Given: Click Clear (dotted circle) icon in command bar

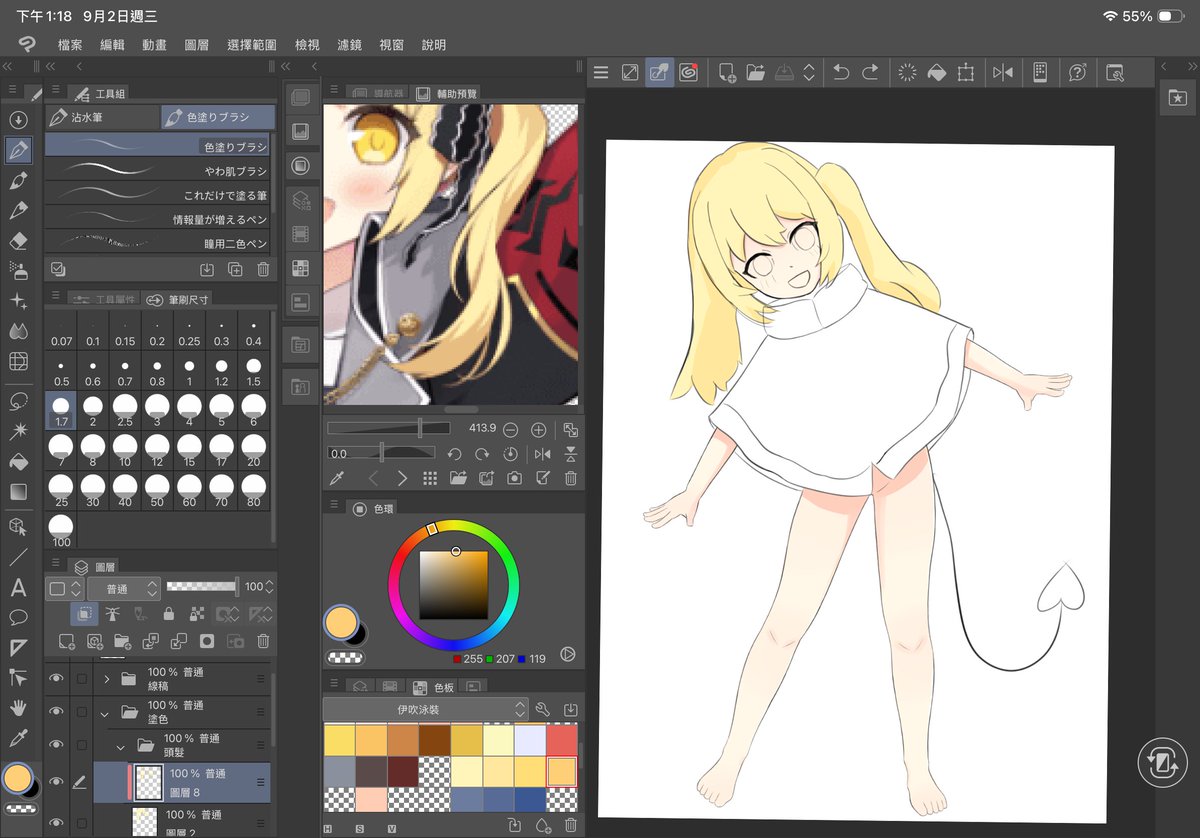Looking at the screenshot, I should click(x=907, y=72).
